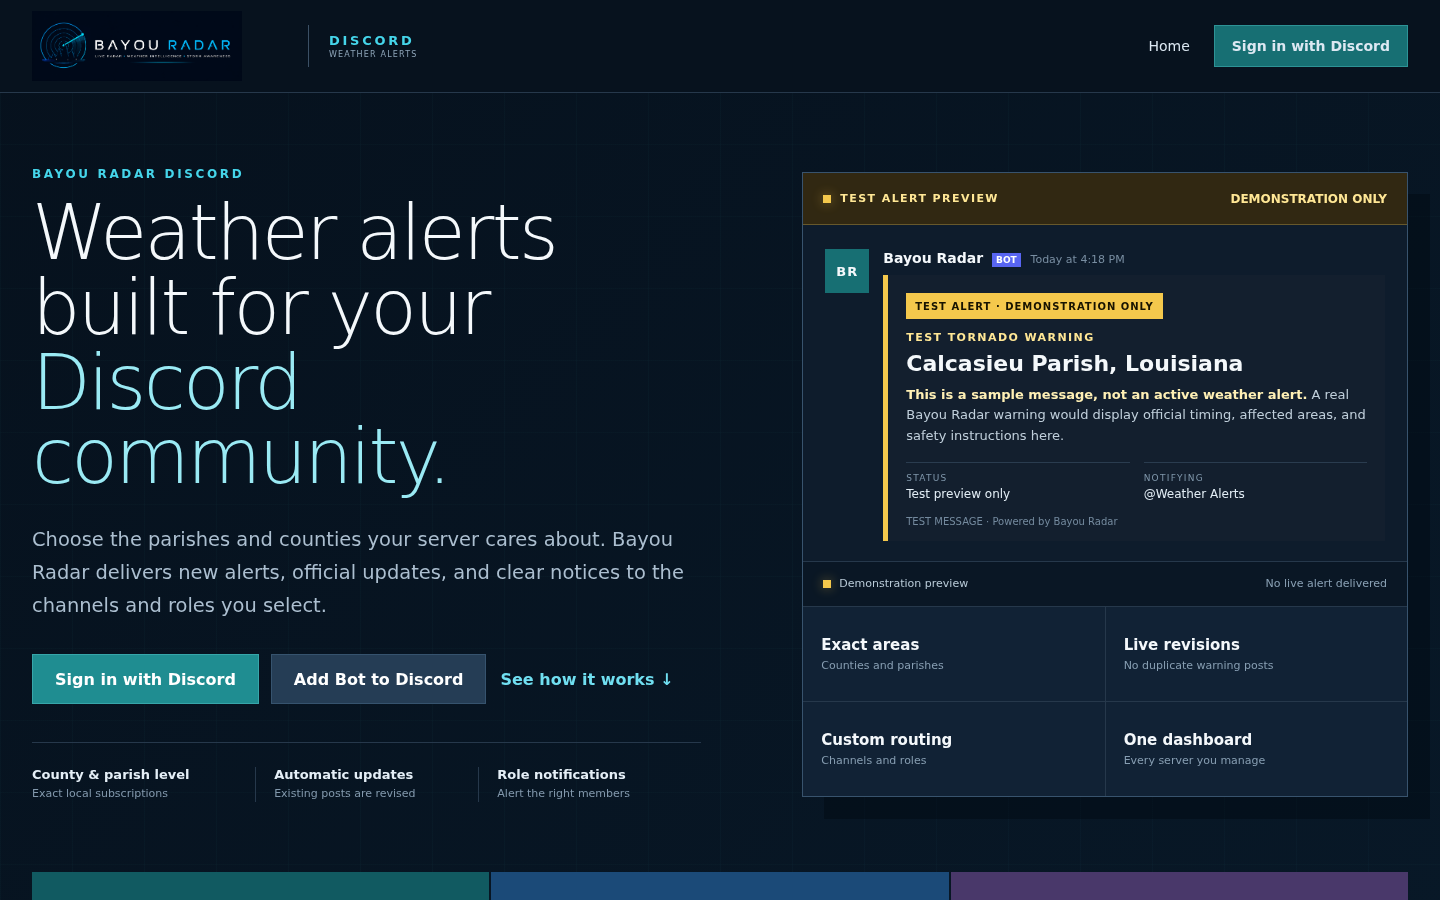Click the Role notifications text

pyautogui.click(x=561, y=775)
